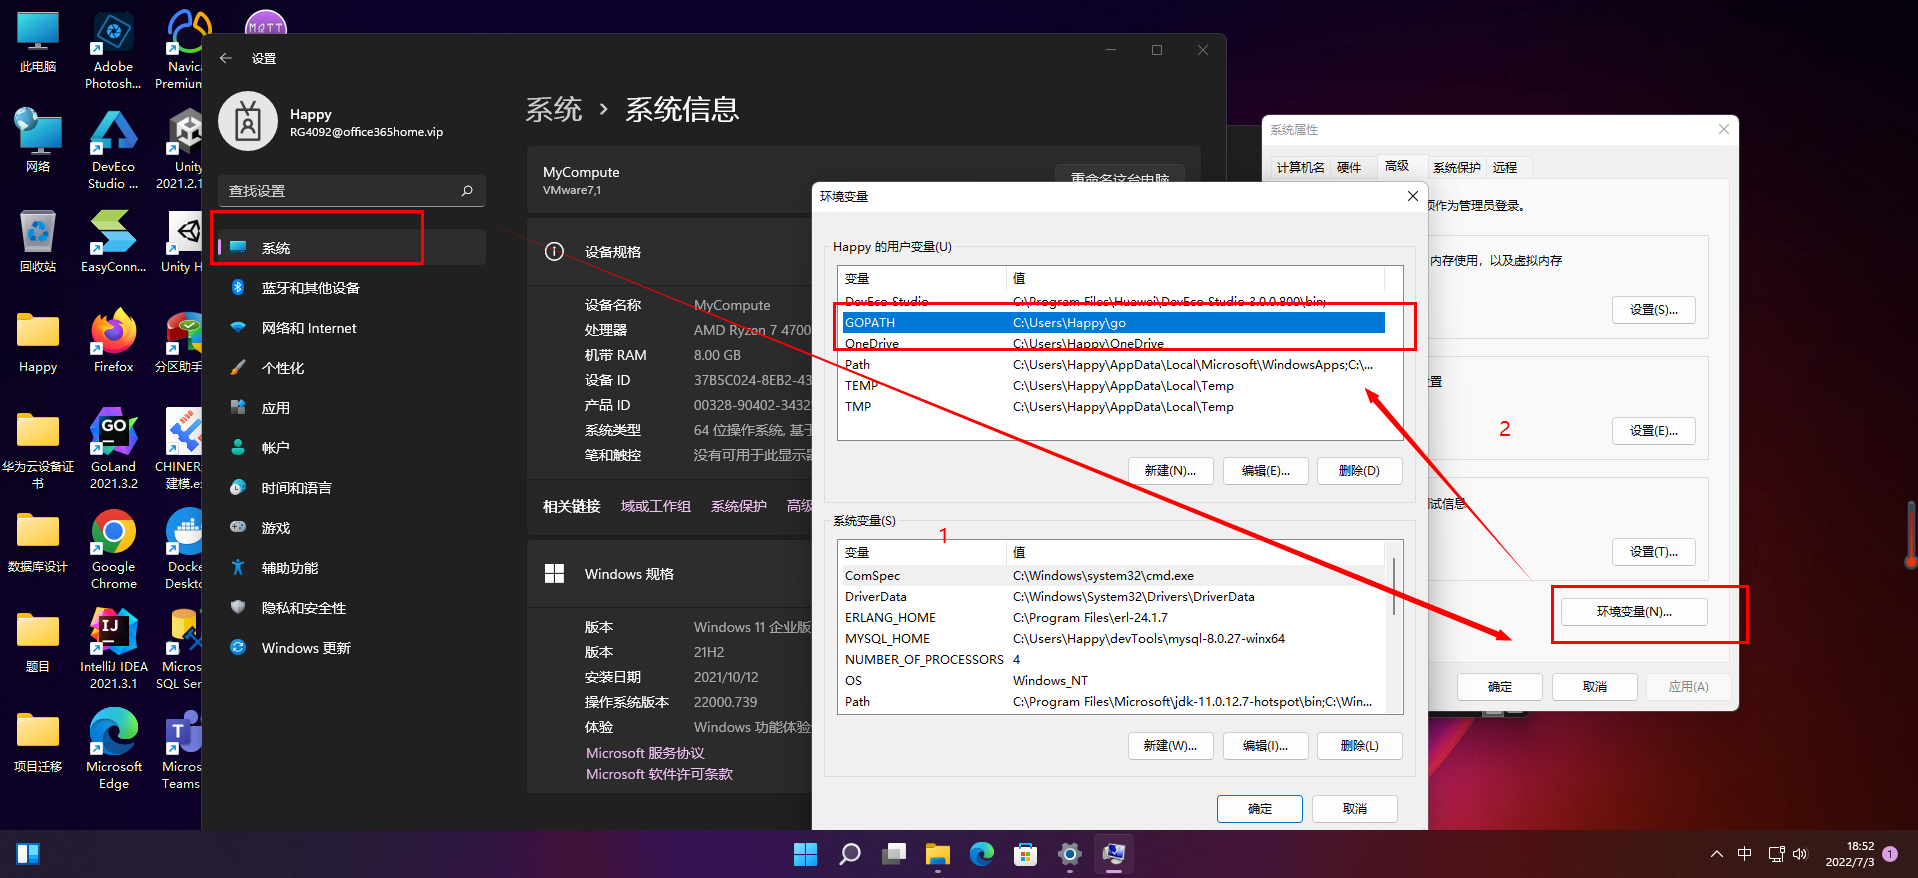Switch to 系统保护 tab in 系统属性
The width and height of the screenshot is (1918, 878).
tap(1456, 167)
